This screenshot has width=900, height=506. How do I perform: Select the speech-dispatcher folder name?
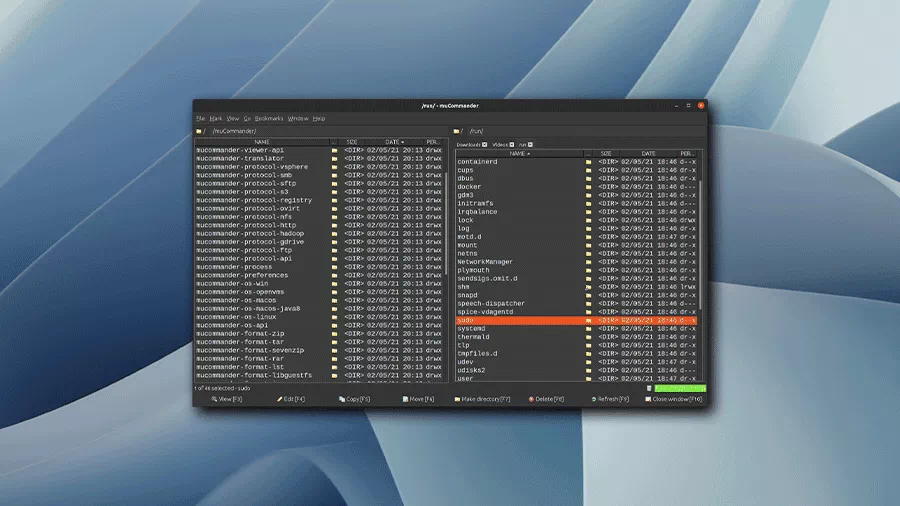click(491, 303)
